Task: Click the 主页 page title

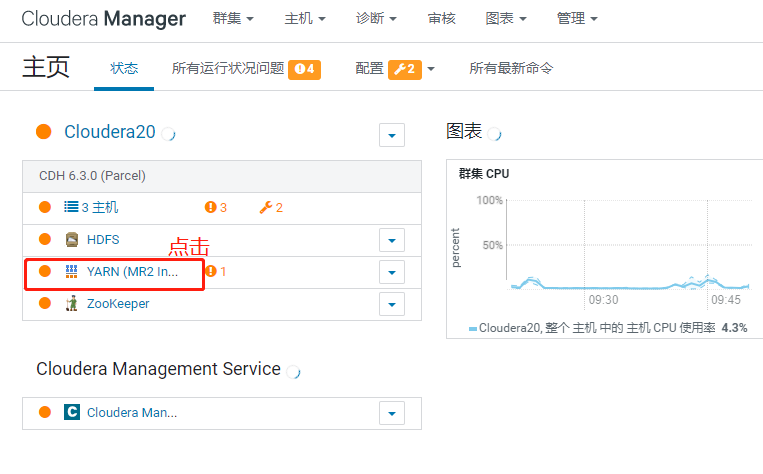Action: point(46,67)
